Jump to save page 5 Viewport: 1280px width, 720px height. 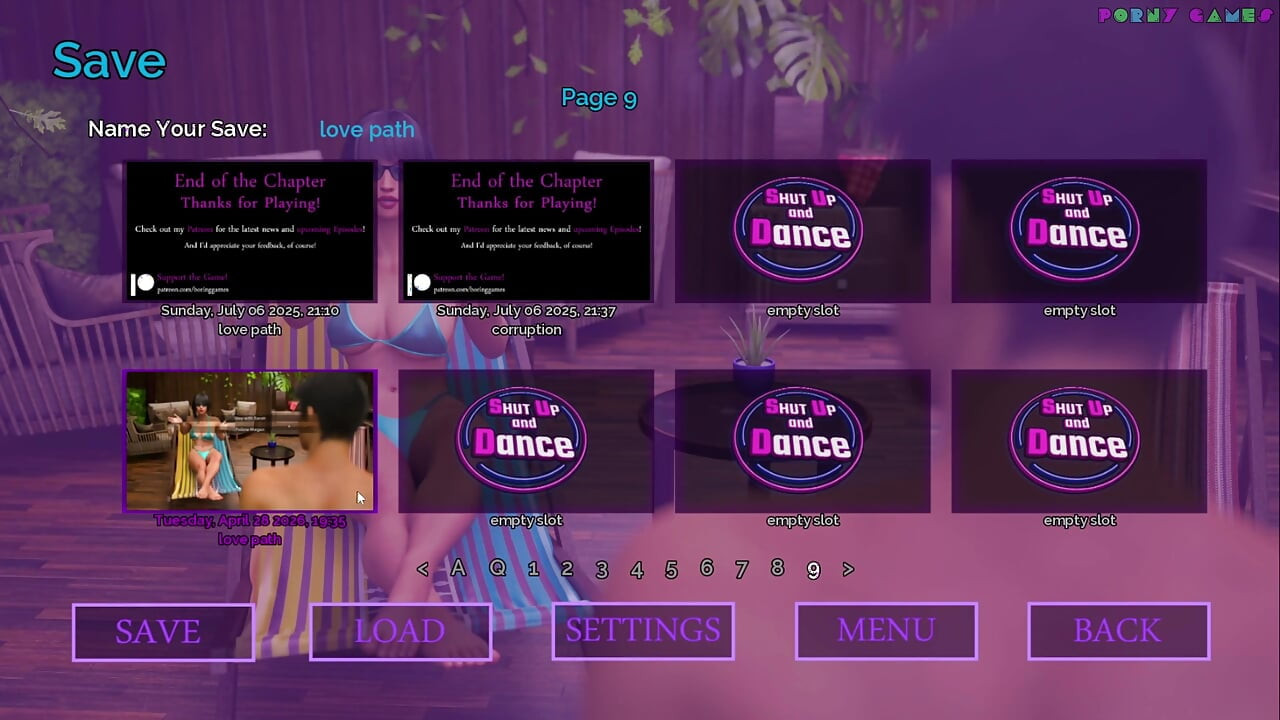tap(671, 570)
